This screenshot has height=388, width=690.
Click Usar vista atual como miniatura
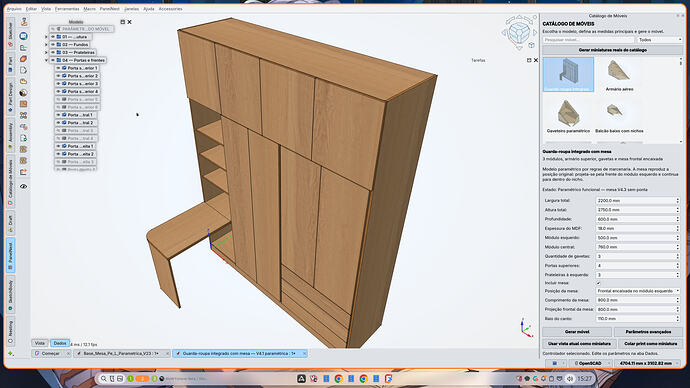click(x=579, y=344)
